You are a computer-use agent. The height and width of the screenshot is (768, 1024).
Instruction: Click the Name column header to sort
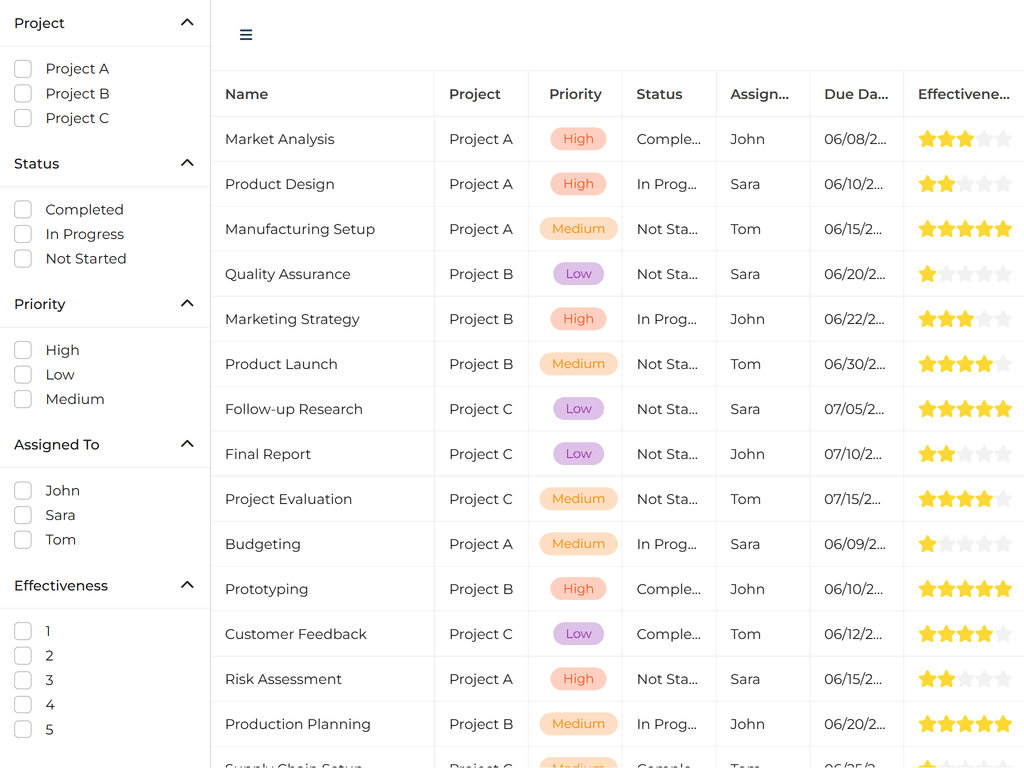coord(246,93)
